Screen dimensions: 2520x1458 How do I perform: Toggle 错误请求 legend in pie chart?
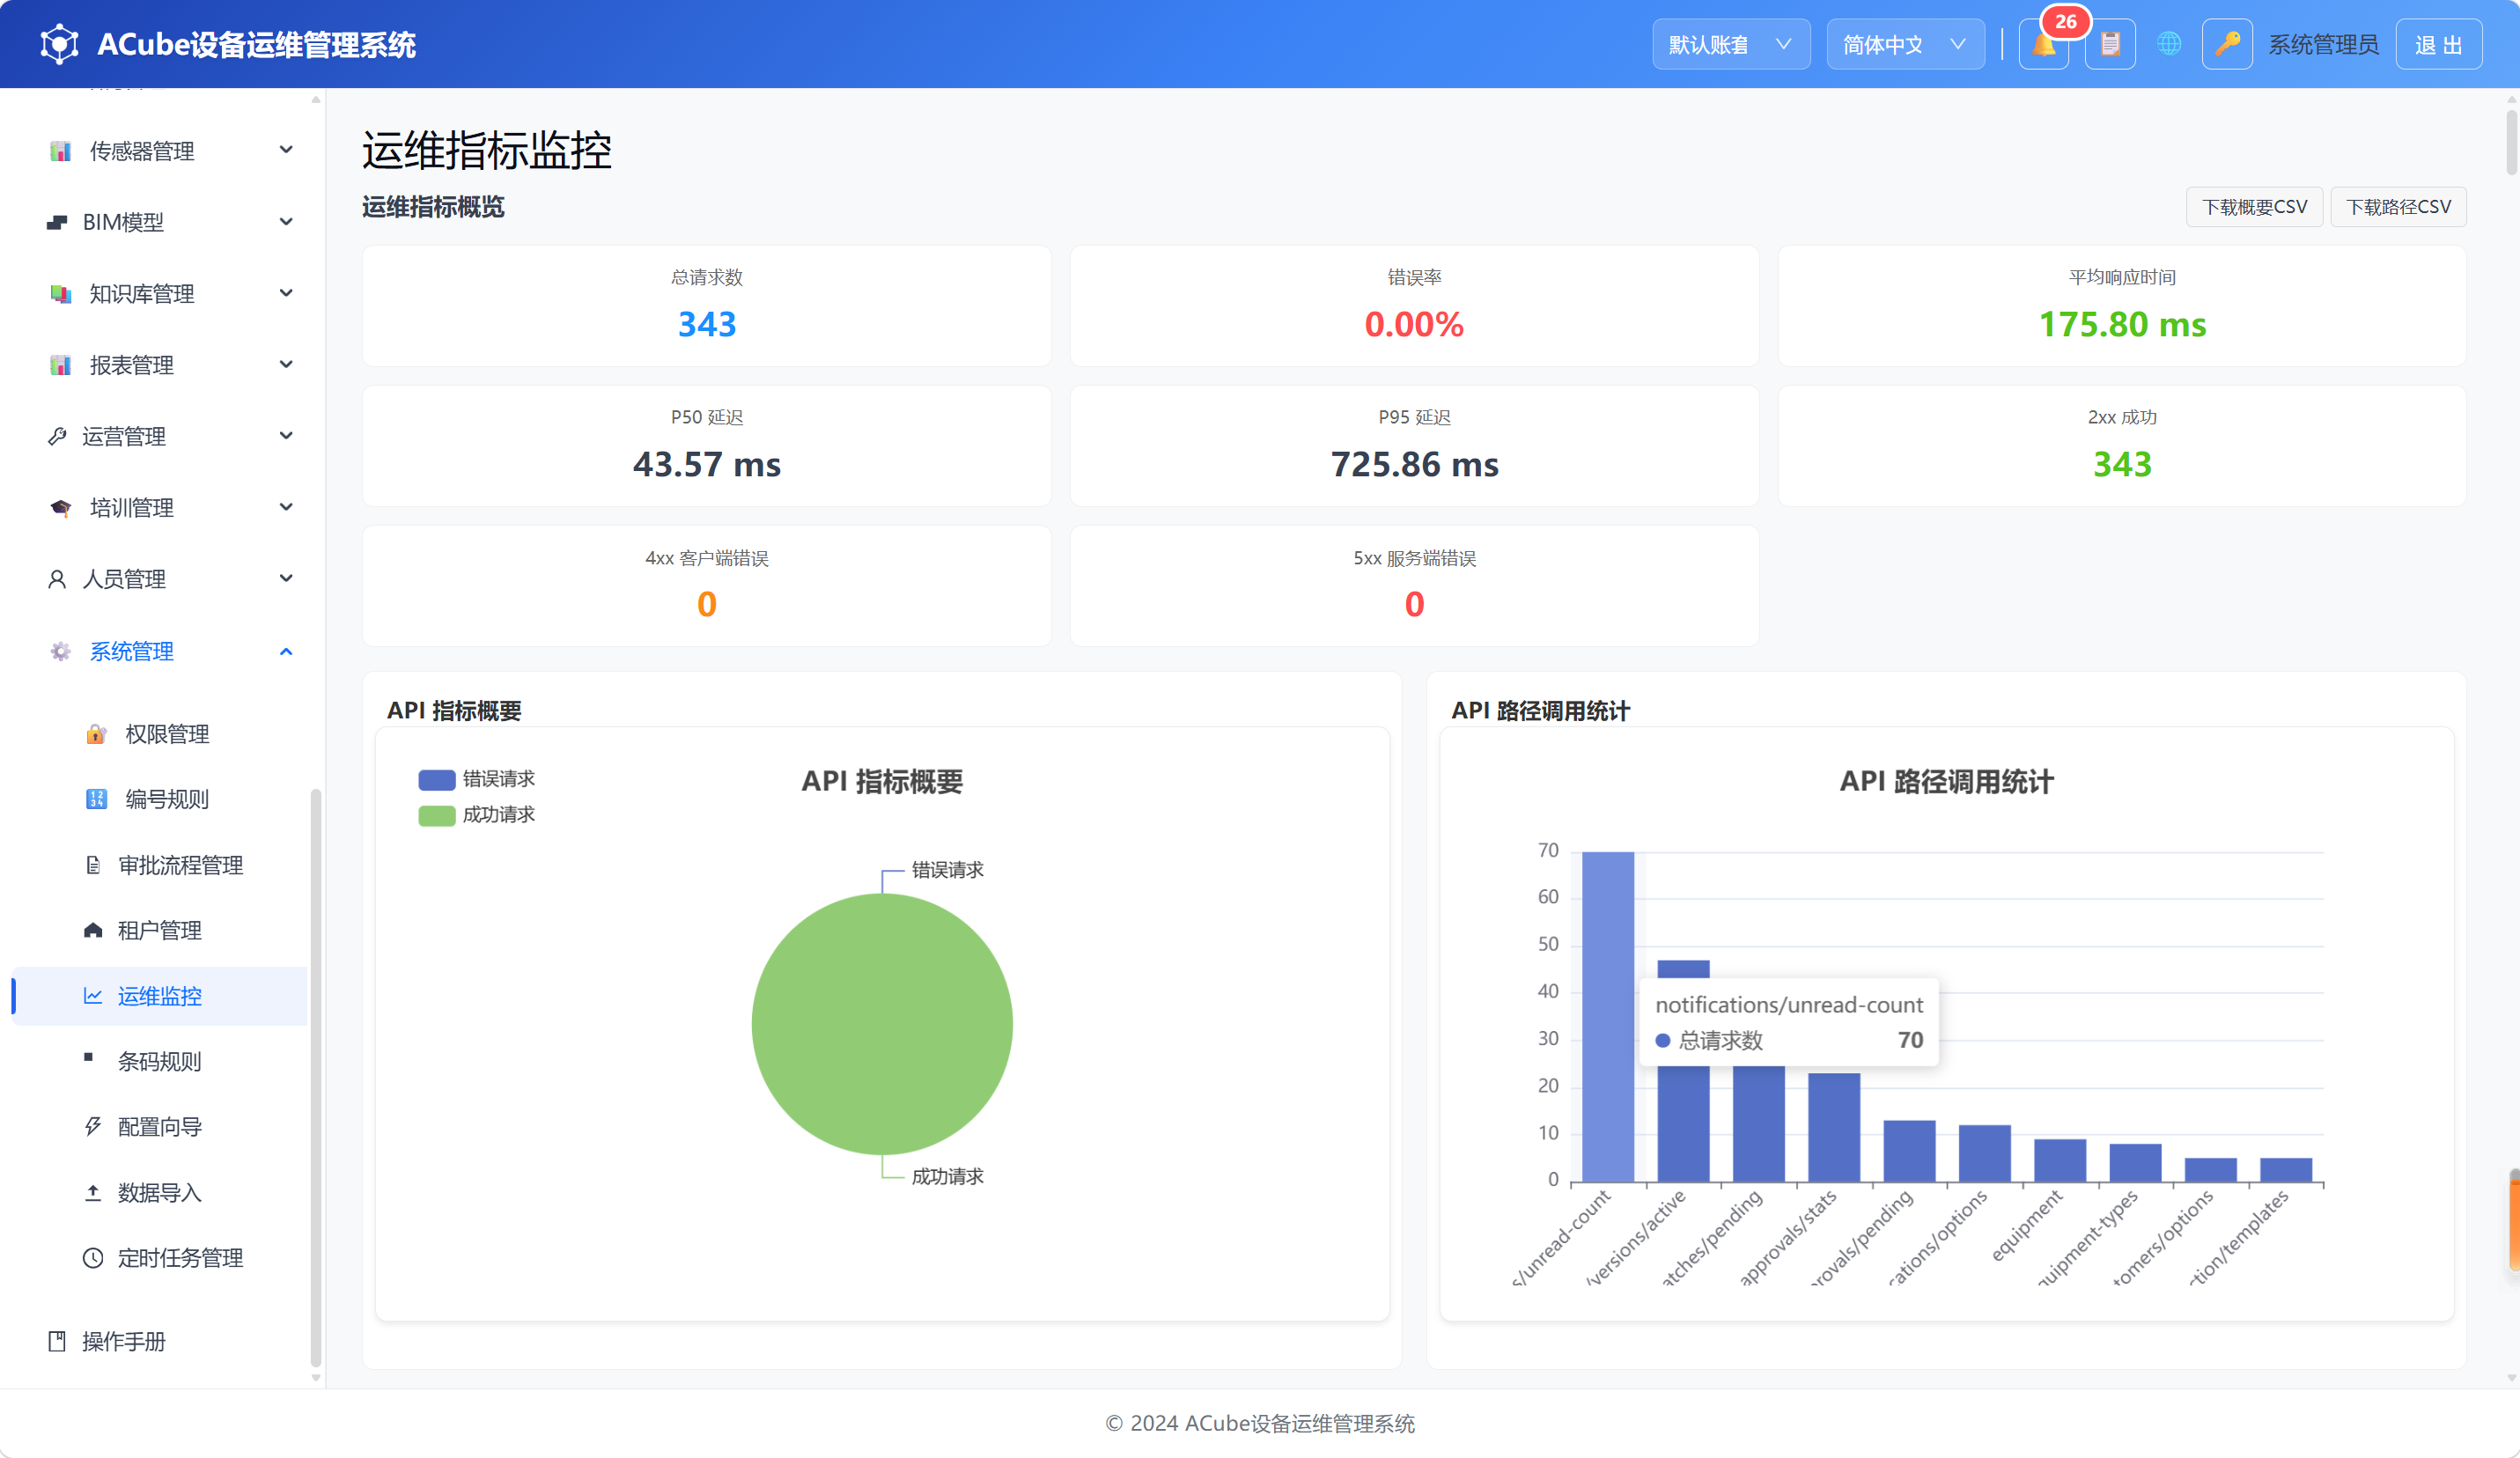pos(477,779)
